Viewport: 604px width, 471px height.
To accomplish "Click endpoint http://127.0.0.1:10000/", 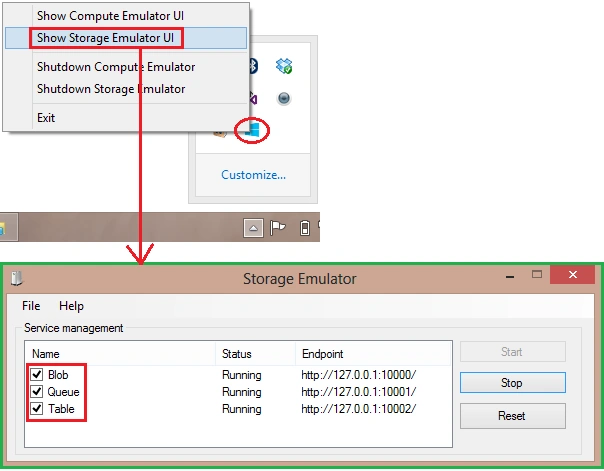I will tap(359, 375).
